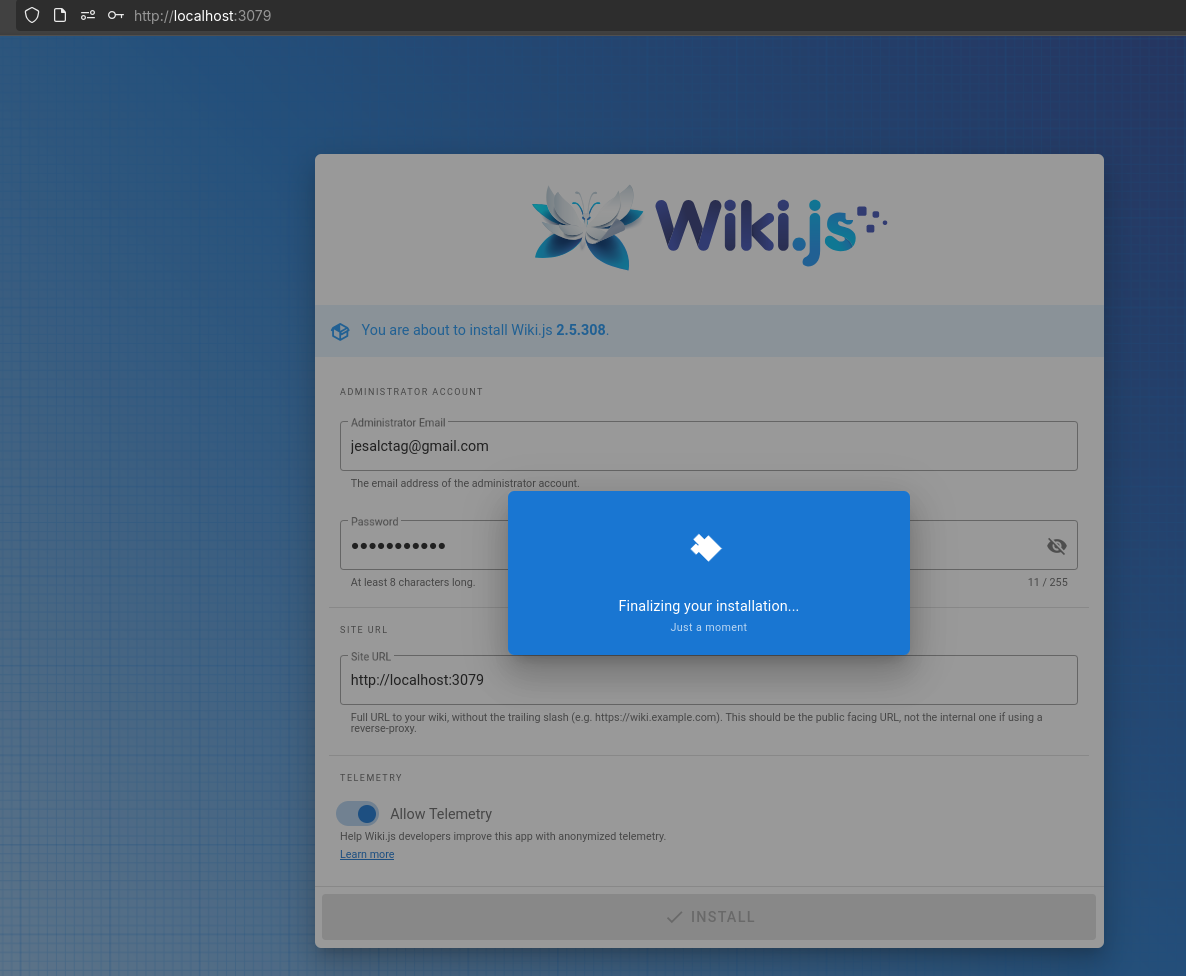Click the Allow Telemetry label text
Viewport: 1186px width, 976px height.
(441, 814)
